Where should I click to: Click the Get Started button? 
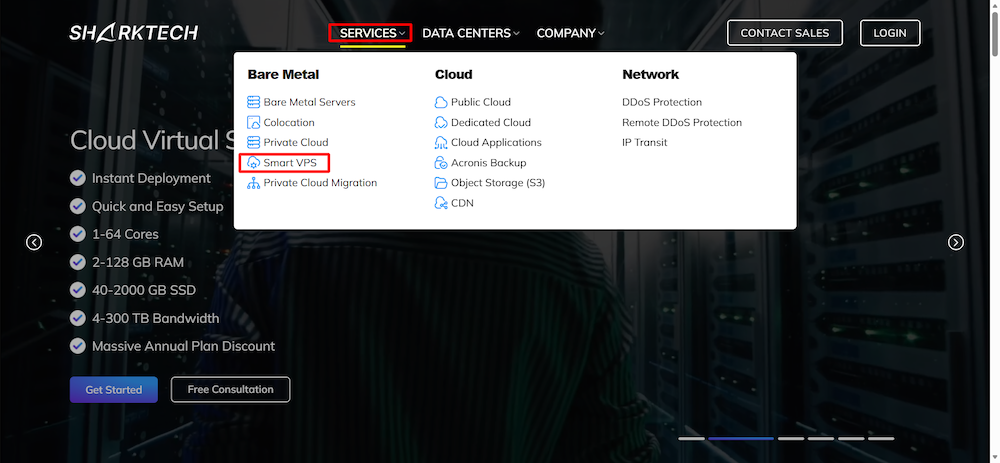coord(114,390)
